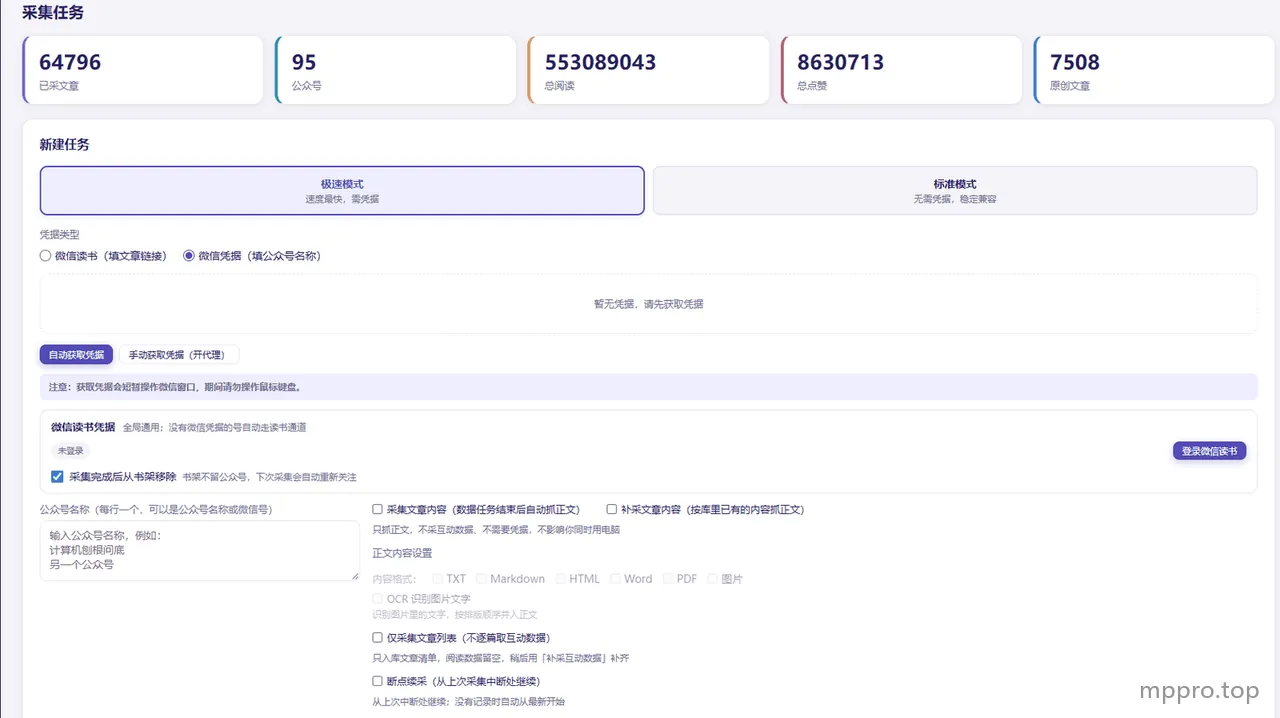The width and height of the screenshot is (1280, 718).
Task: Click the 暂无凭据，请先获取凭据 message
Action: pyautogui.click(x=648, y=304)
